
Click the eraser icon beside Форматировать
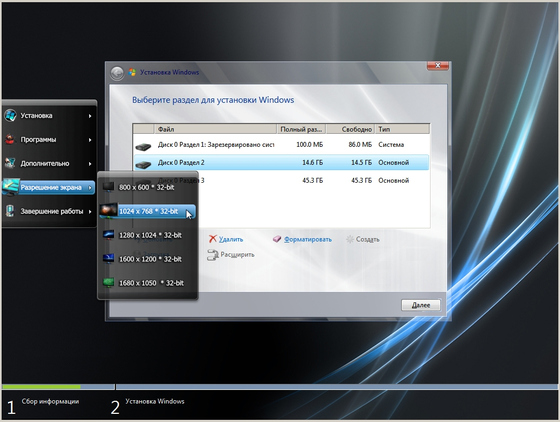(277, 239)
